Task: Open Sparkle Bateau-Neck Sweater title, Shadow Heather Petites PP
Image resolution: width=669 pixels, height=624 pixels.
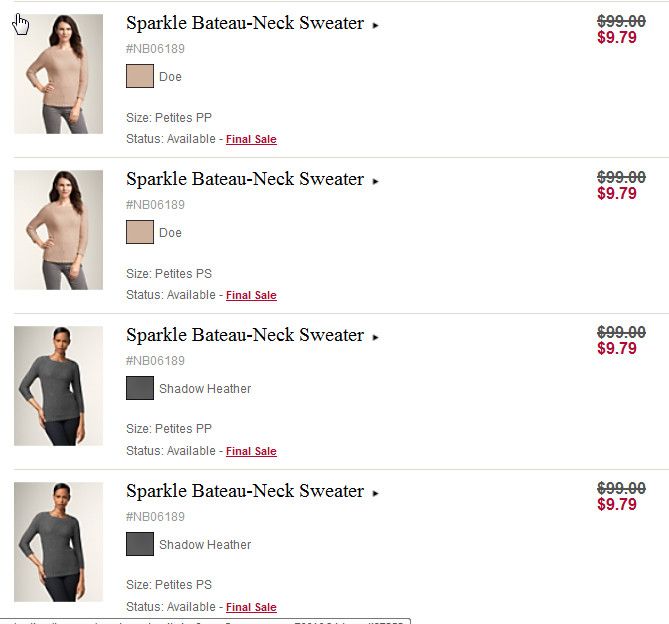Action: tap(244, 335)
